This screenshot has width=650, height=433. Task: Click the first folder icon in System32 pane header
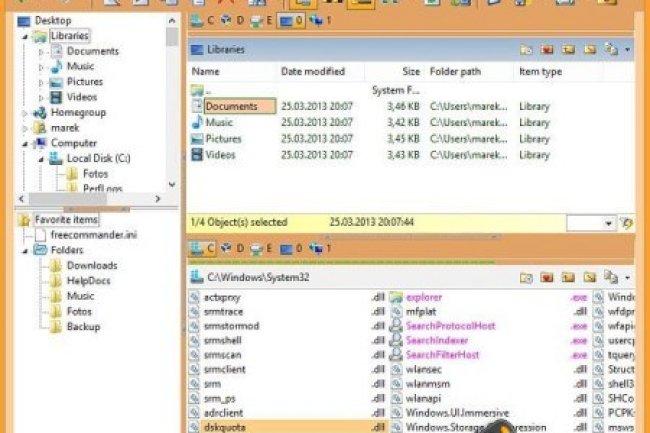pyautogui.click(x=526, y=276)
